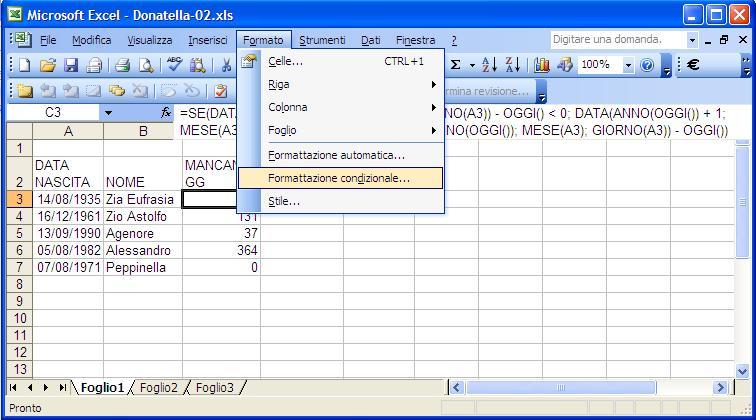Image resolution: width=756 pixels, height=420 pixels.
Task: Click the horizontal scrollbar right arrow
Action: [x=720, y=387]
